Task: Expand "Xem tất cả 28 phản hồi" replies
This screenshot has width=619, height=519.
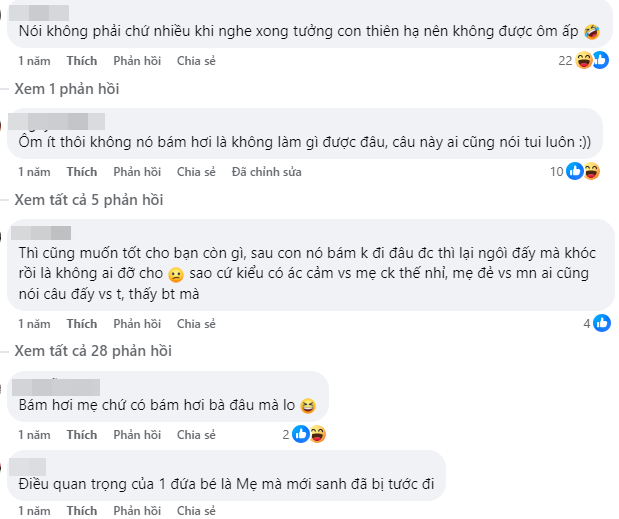Action: [x=93, y=351]
